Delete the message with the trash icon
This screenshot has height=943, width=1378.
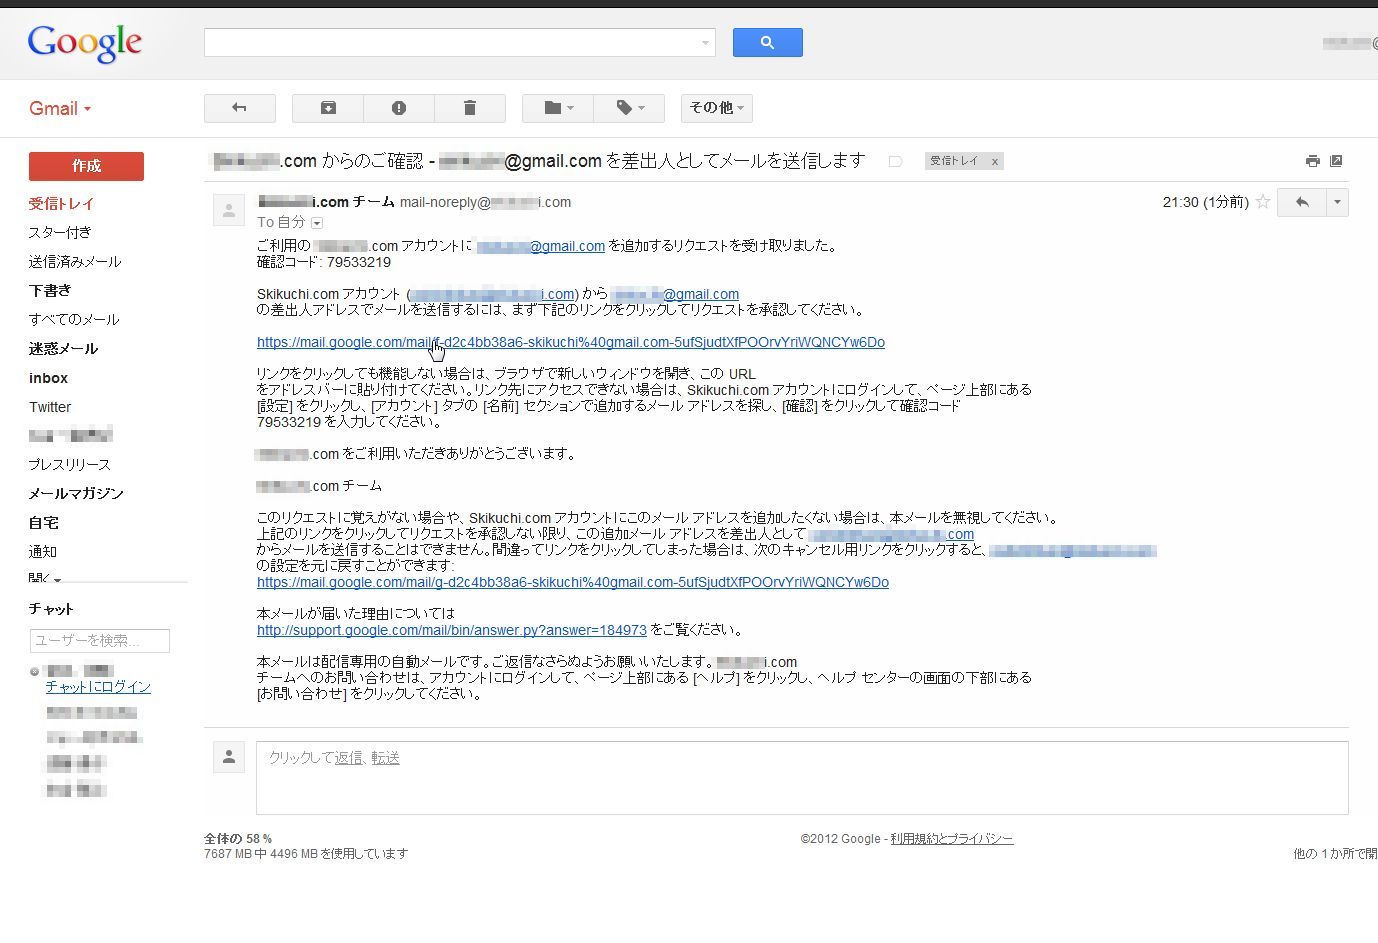[x=470, y=108]
